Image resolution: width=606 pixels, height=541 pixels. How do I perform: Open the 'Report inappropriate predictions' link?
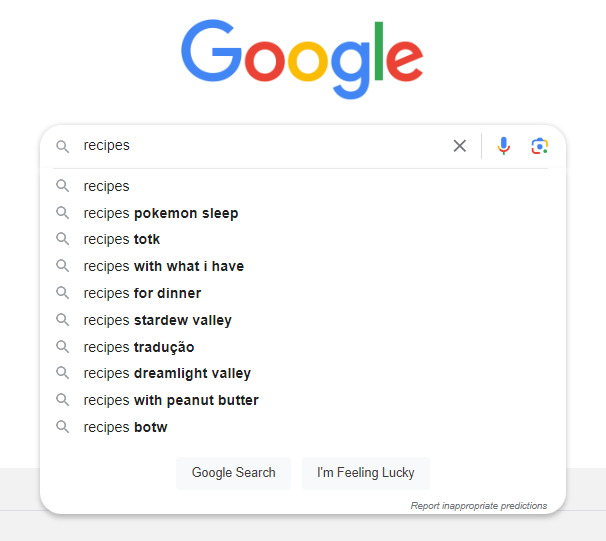click(x=478, y=506)
